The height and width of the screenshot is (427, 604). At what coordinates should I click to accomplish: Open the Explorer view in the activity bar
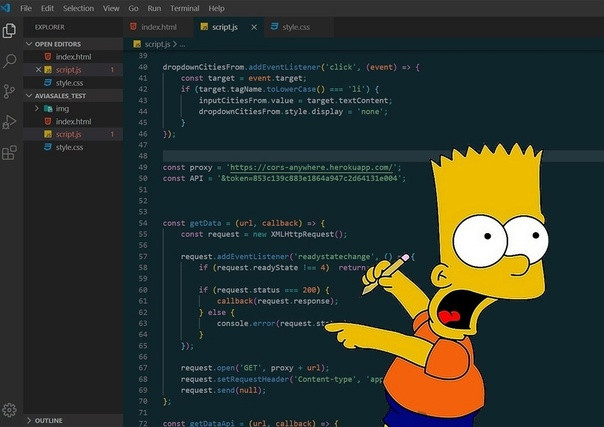9,30
